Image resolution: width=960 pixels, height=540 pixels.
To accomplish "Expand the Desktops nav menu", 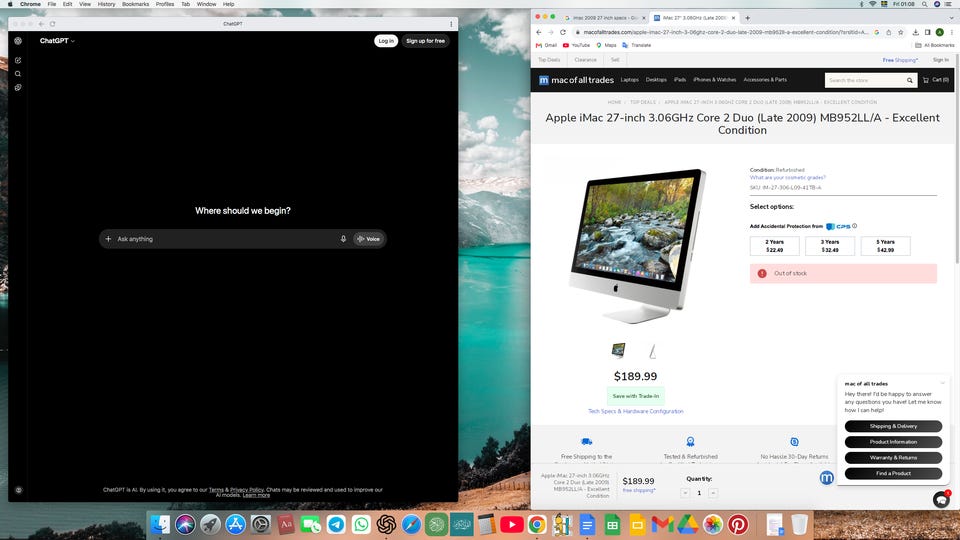I will (656, 80).
